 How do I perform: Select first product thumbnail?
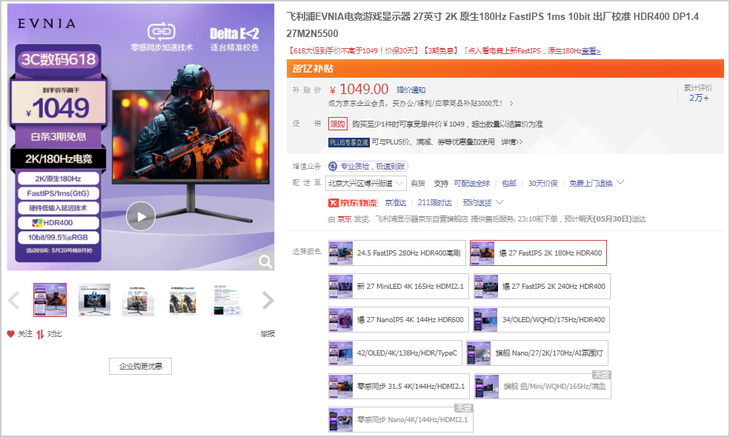[50, 300]
